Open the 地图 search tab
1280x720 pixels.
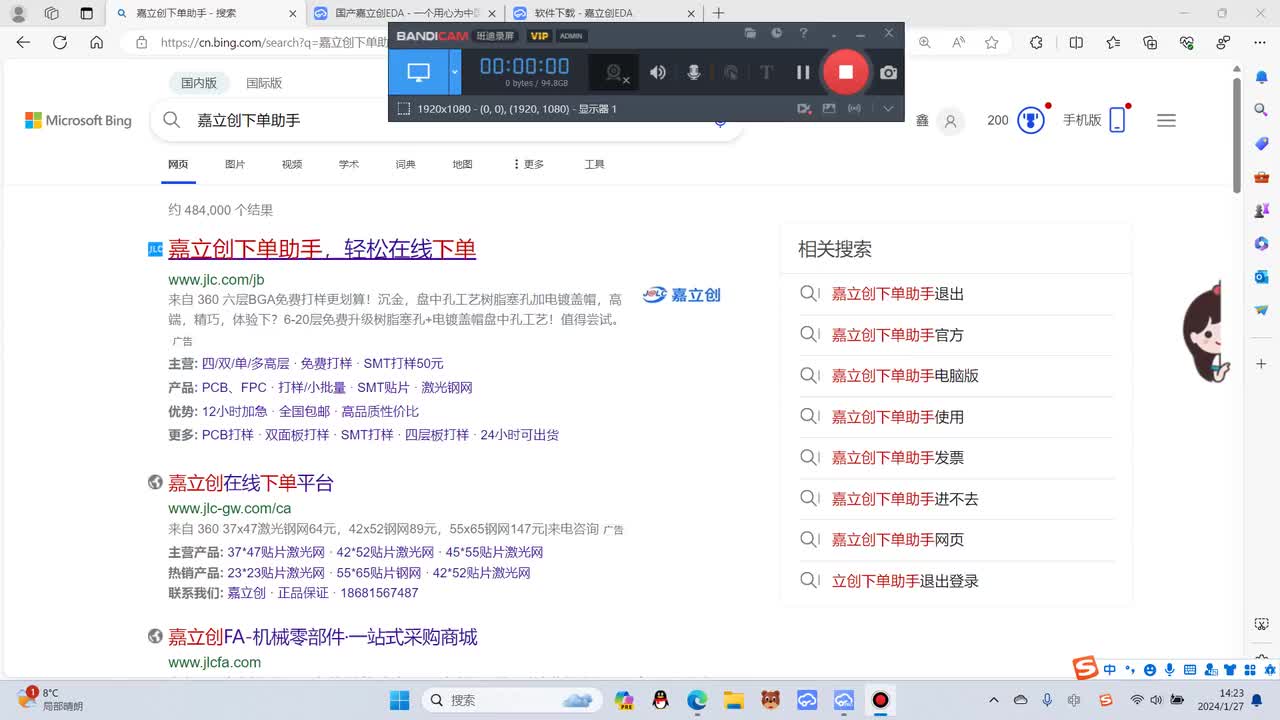[462, 164]
